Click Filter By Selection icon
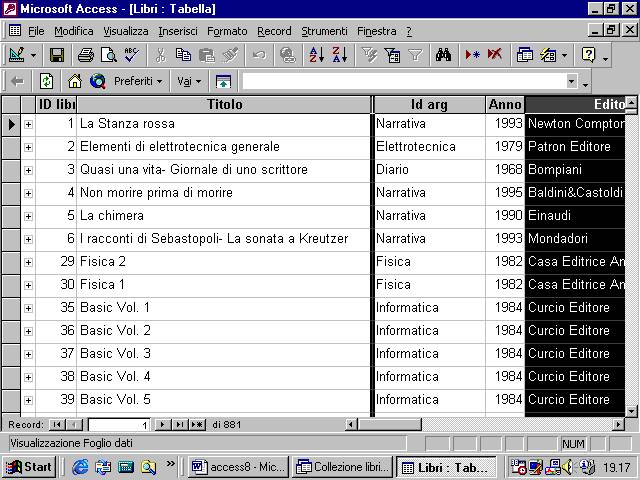This screenshot has width=640, height=480. pos(369,55)
